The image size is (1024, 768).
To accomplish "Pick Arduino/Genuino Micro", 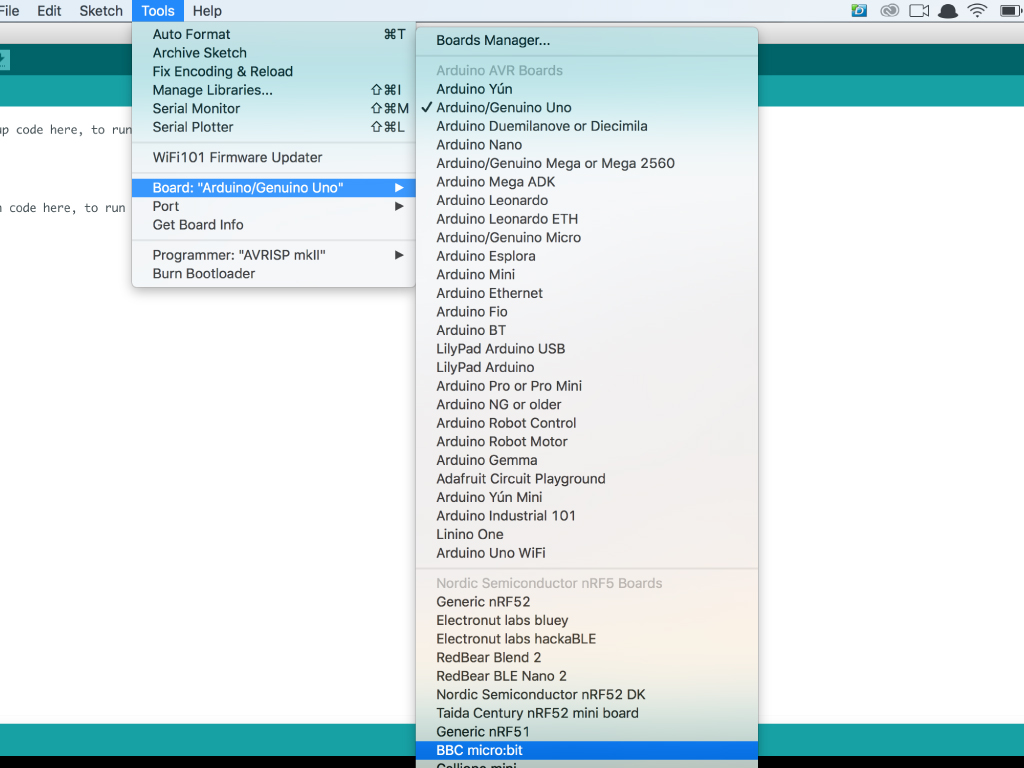I will 586,238.
